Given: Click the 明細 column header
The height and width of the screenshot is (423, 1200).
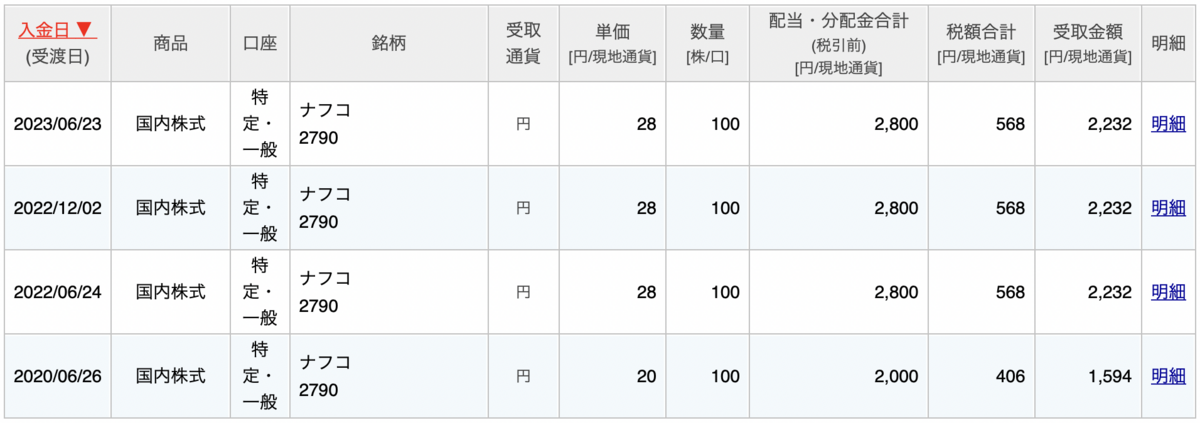Looking at the screenshot, I should tap(1168, 43).
